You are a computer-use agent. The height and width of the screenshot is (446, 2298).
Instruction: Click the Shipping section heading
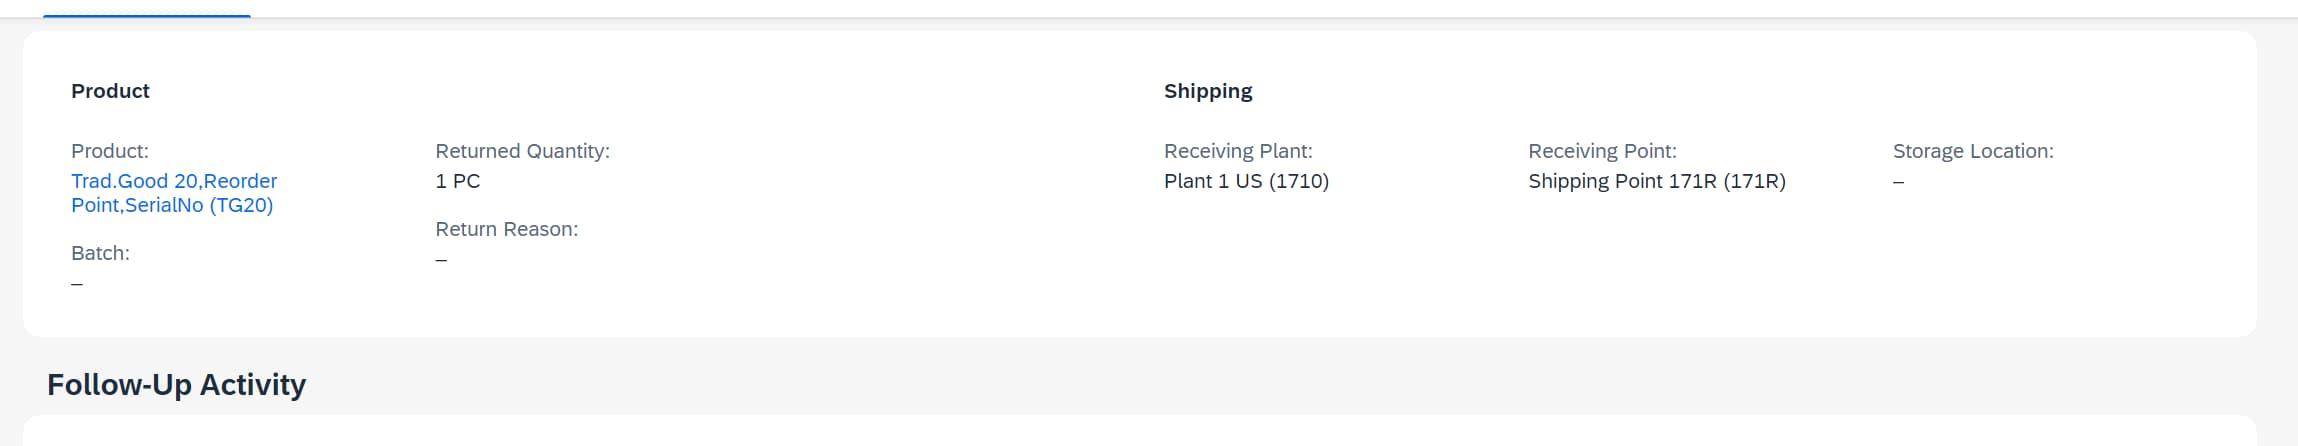[x=1207, y=91]
